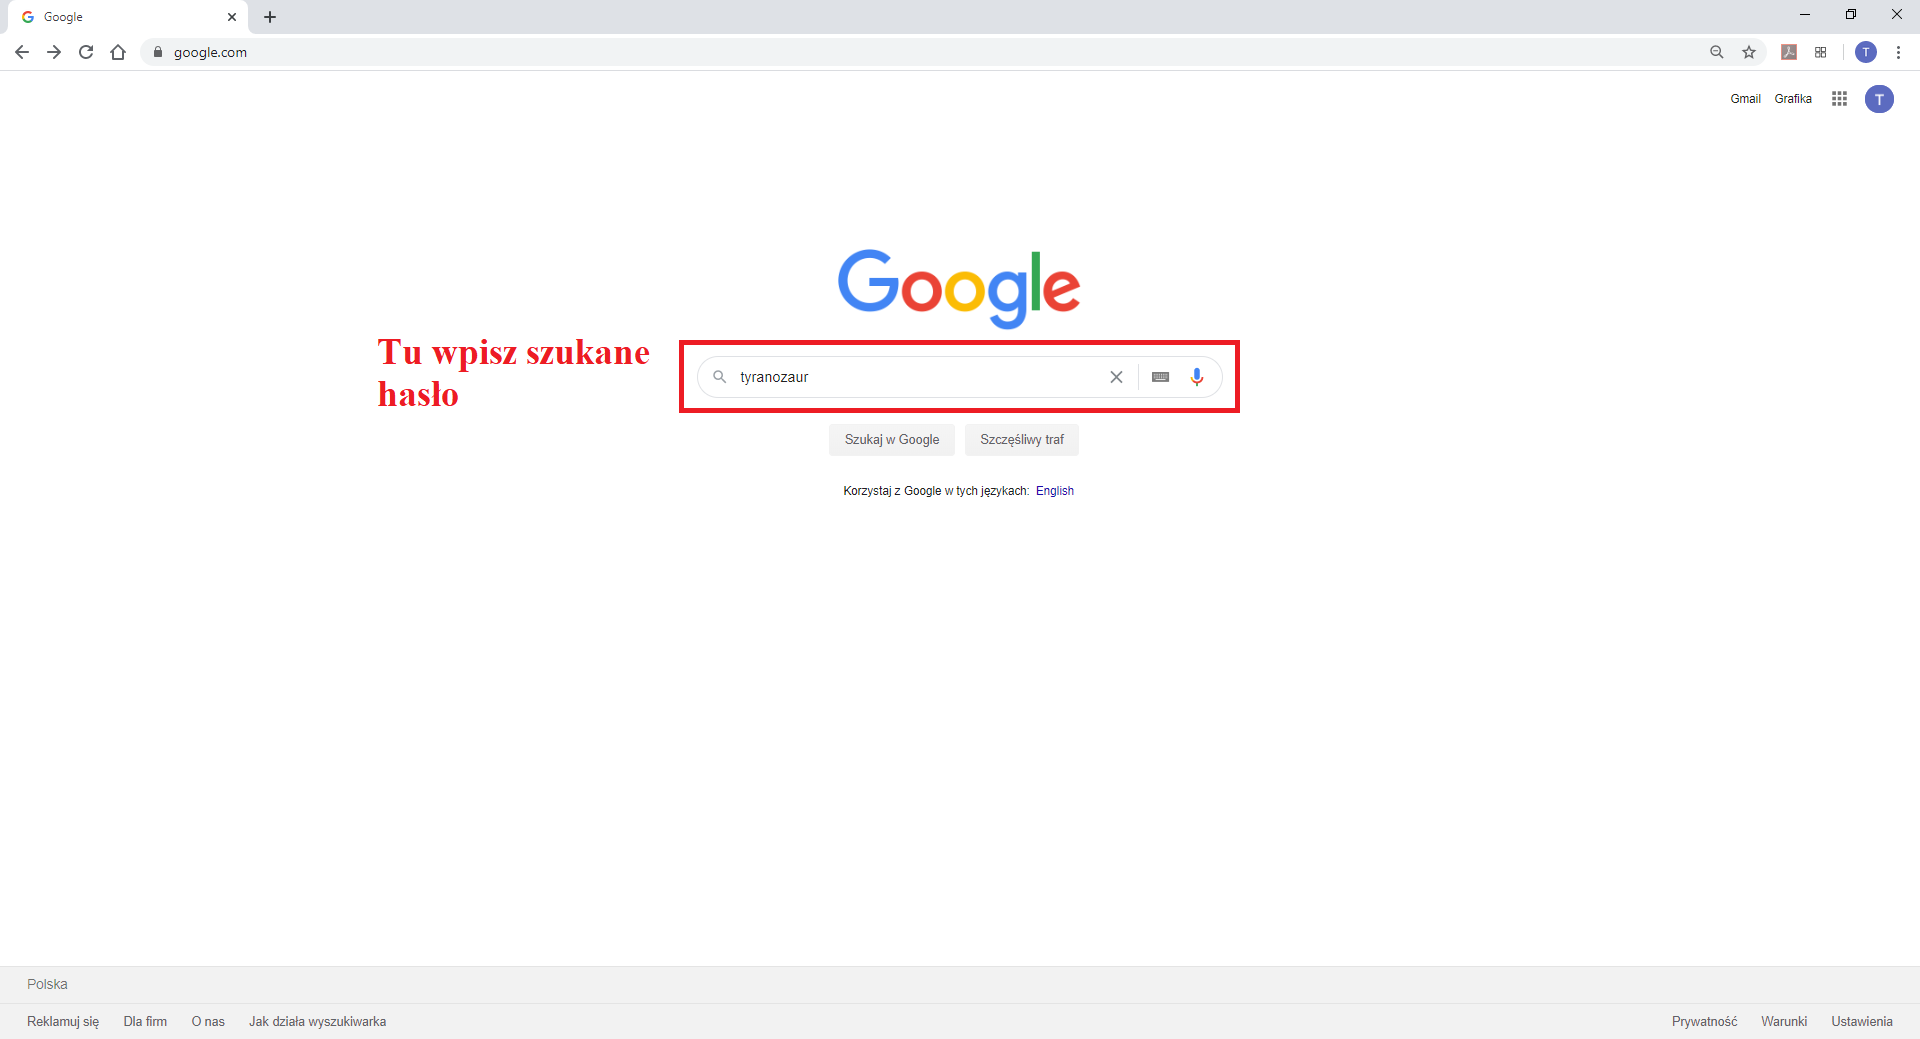Open the Gmail link
Image resolution: width=1920 pixels, height=1039 pixels.
coord(1746,99)
